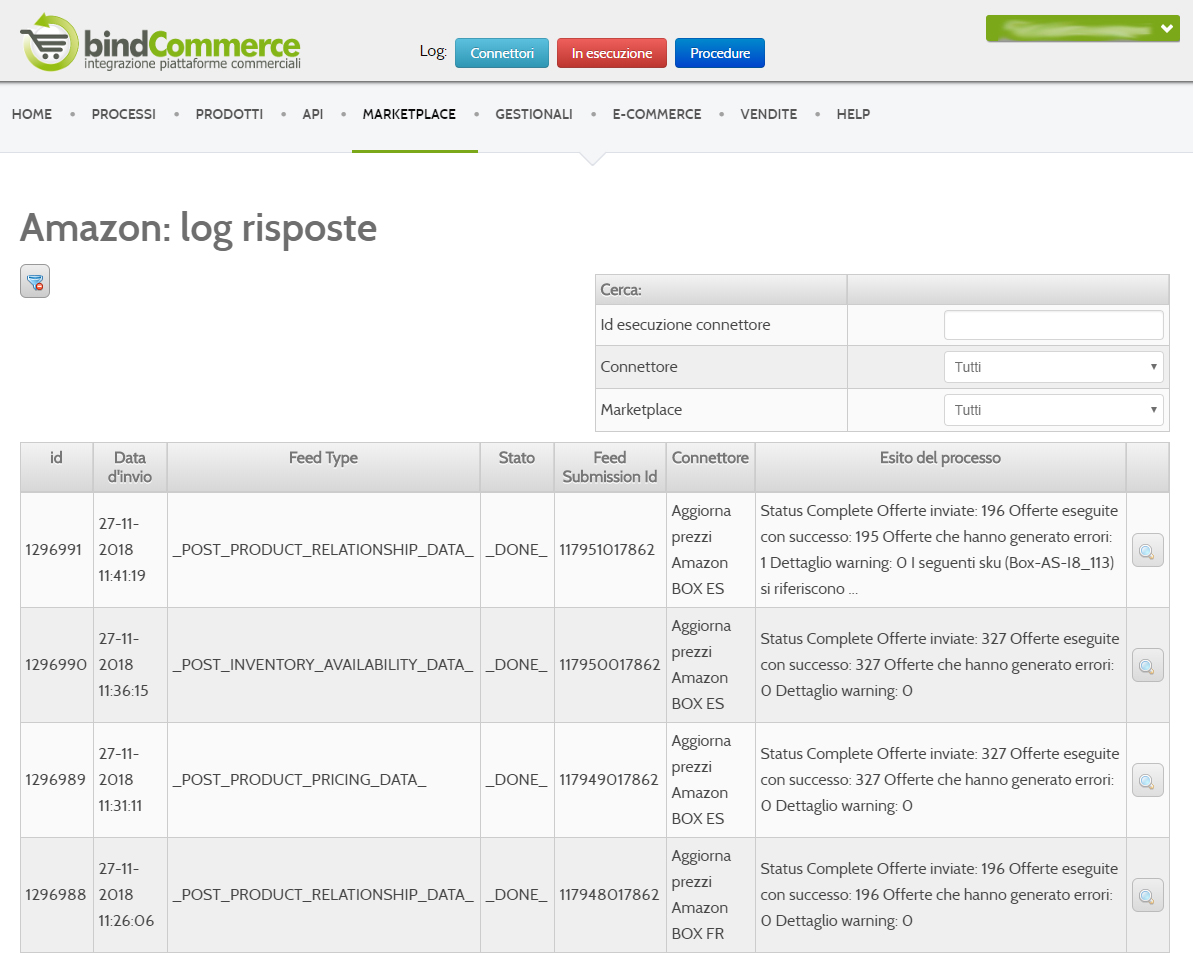The width and height of the screenshot is (1193, 953).
Task: Expand the Marketplace filter dropdown
Action: tap(1053, 411)
